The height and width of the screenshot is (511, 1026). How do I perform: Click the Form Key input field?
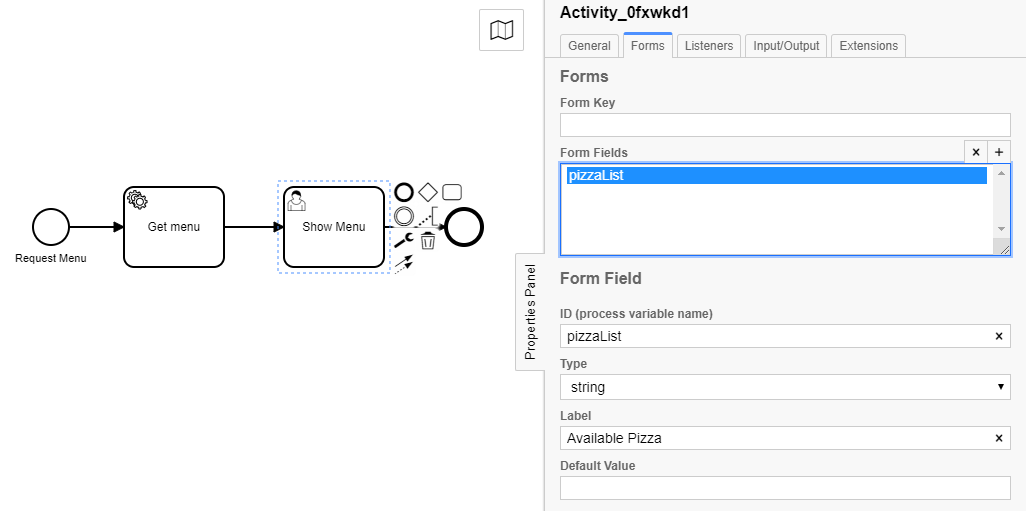click(785, 125)
